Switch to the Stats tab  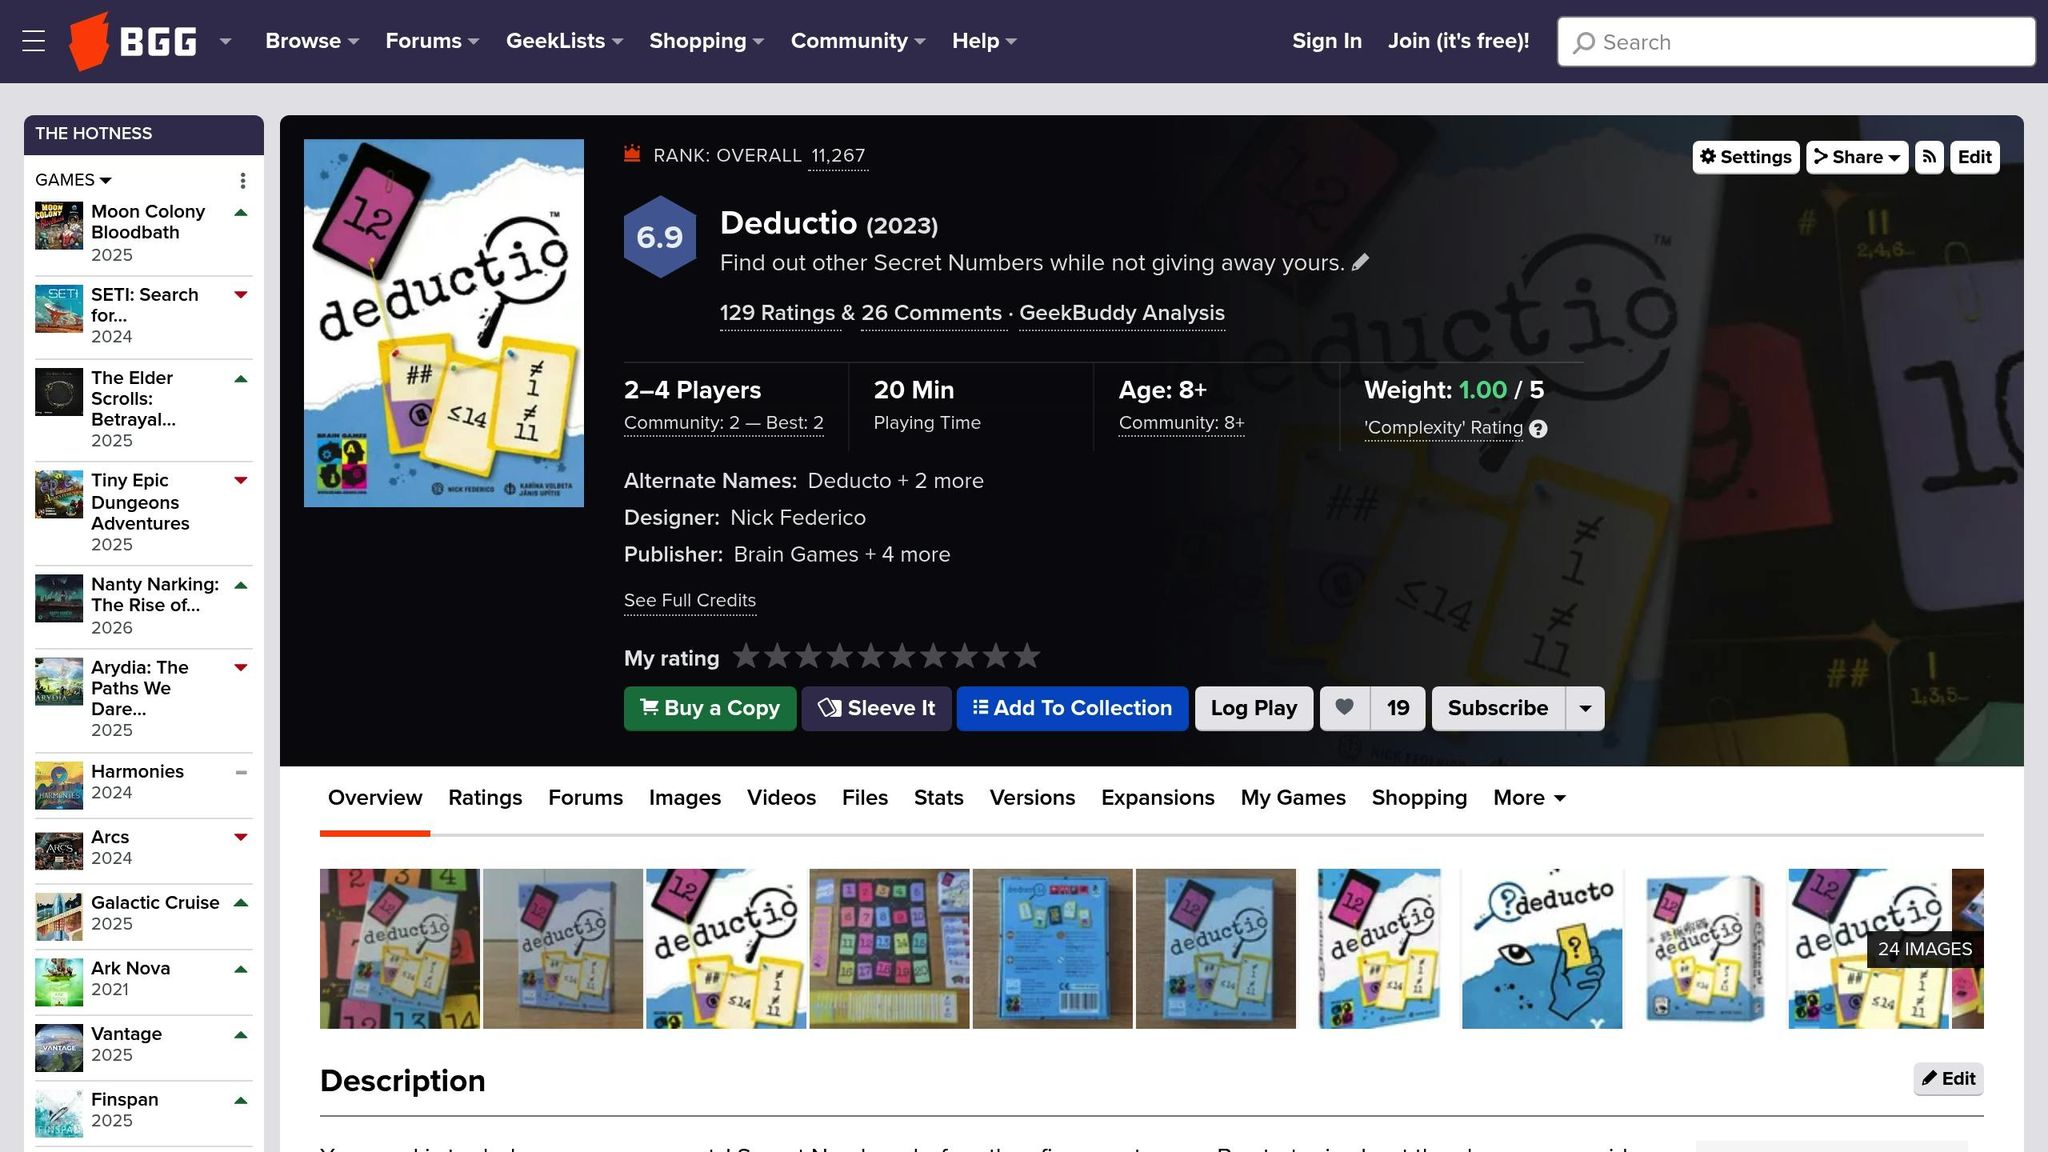click(939, 798)
